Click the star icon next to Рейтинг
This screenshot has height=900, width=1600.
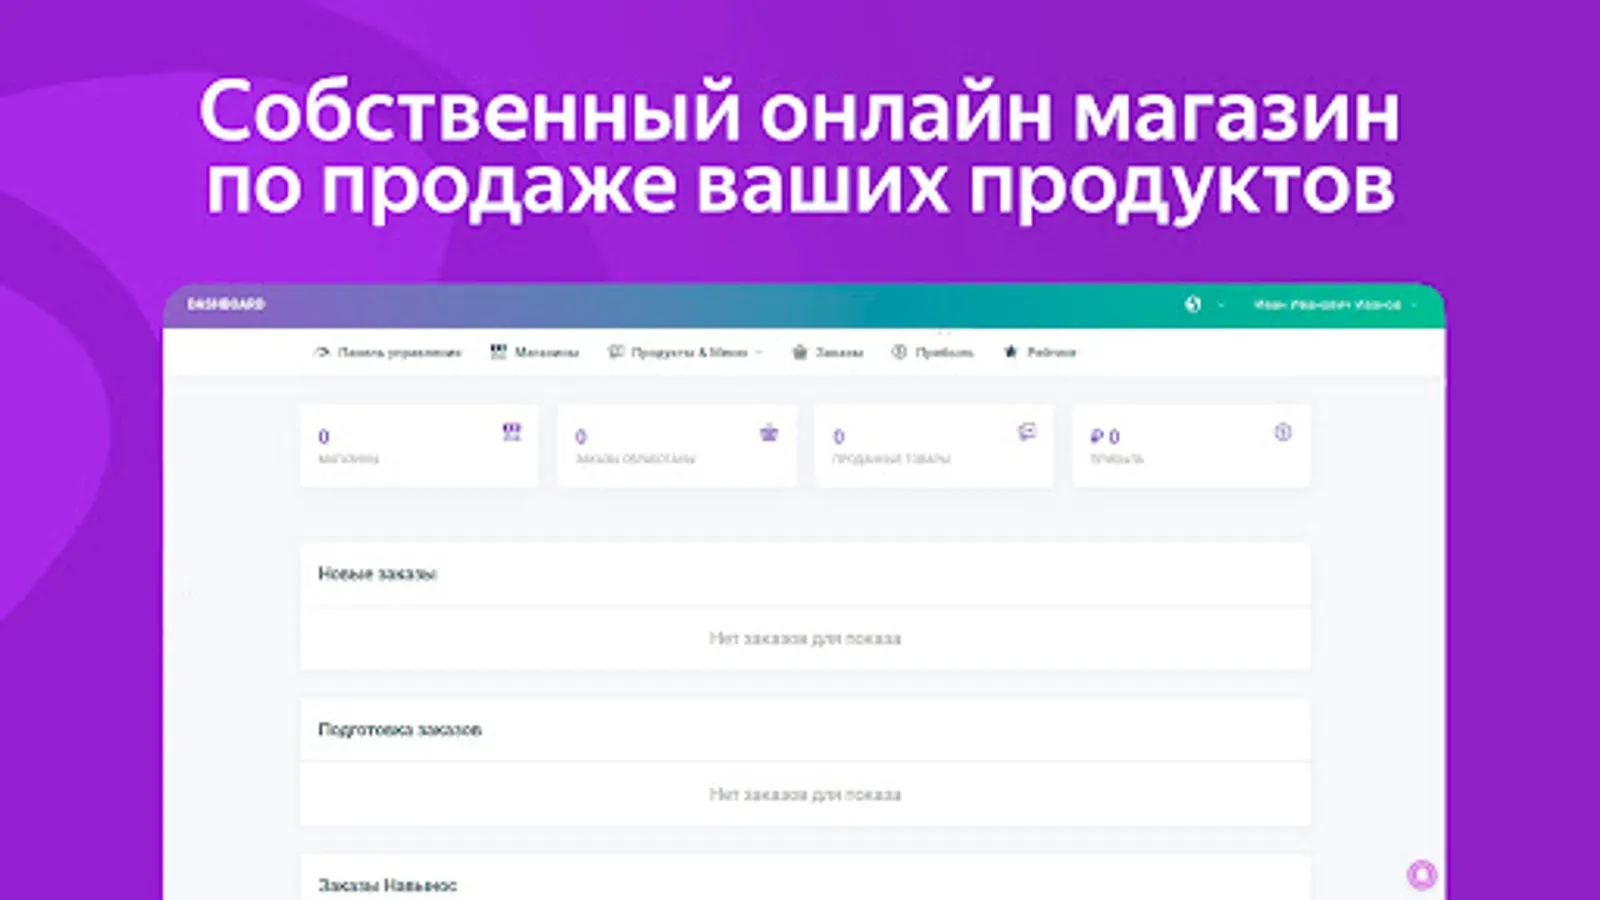[x=1011, y=352]
